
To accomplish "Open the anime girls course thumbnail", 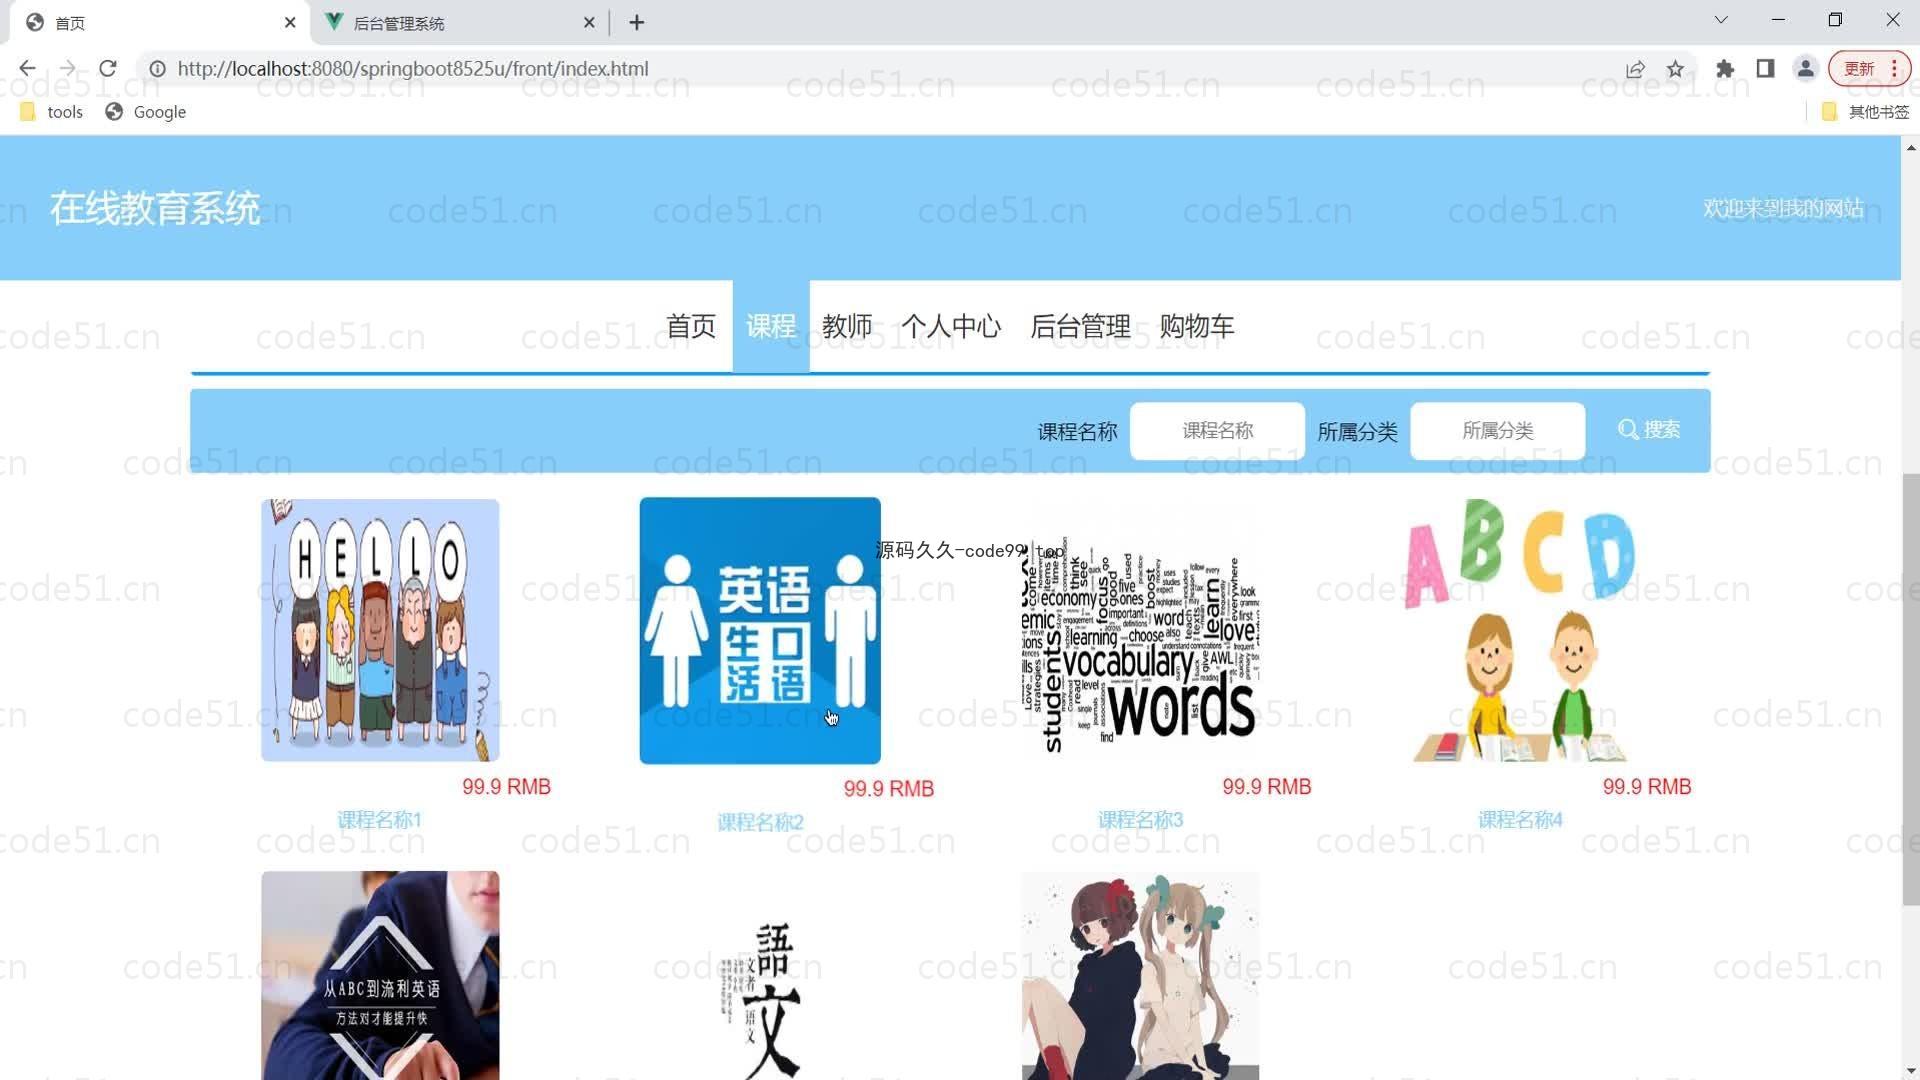I will [1140, 975].
